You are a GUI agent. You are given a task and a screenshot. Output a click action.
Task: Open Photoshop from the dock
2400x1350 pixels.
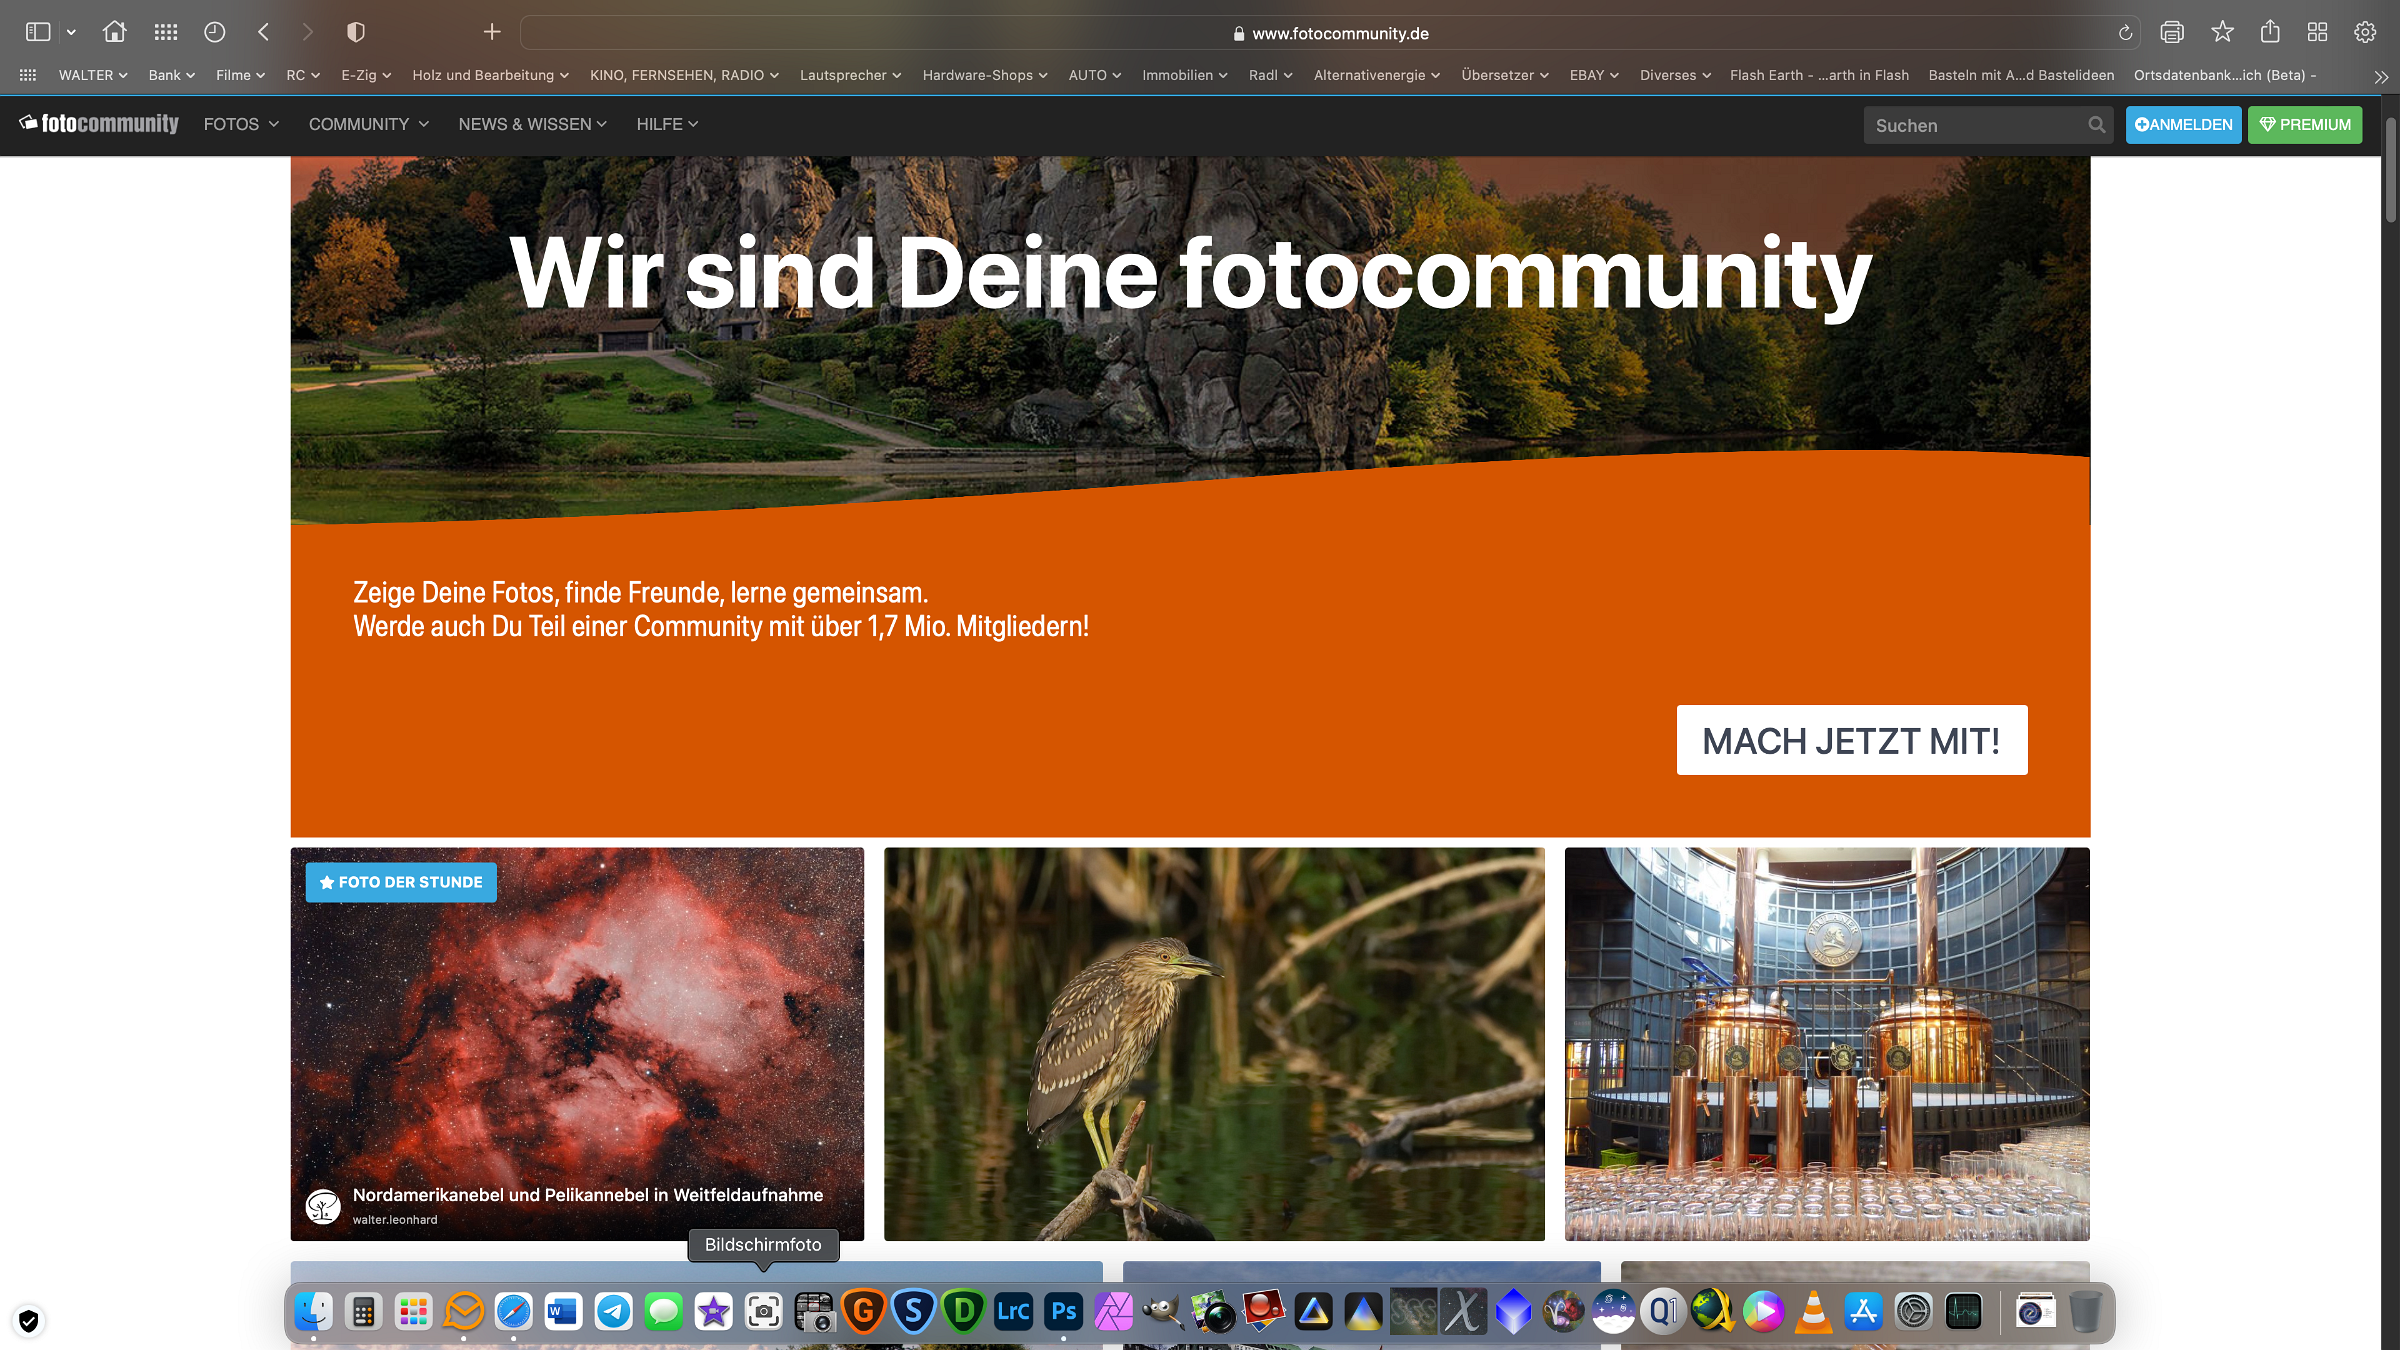click(x=1063, y=1311)
